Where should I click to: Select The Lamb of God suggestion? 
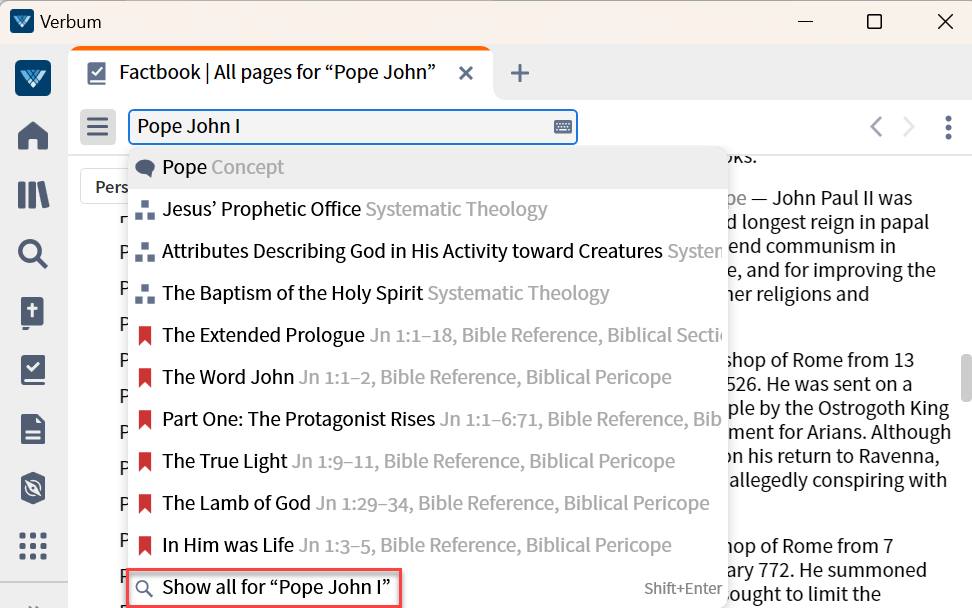click(x=428, y=503)
